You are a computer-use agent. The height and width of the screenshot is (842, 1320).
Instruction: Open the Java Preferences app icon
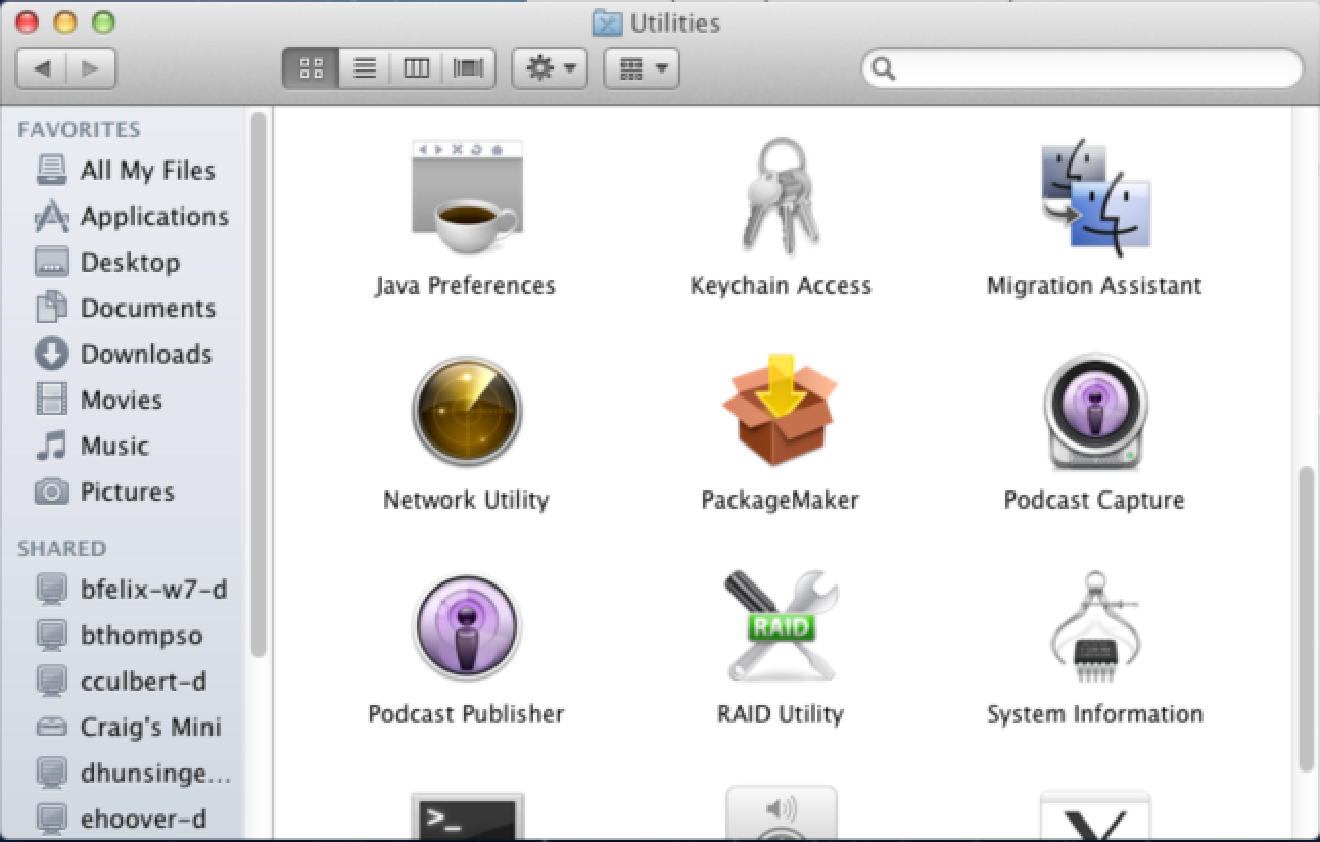(x=466, y=198)
